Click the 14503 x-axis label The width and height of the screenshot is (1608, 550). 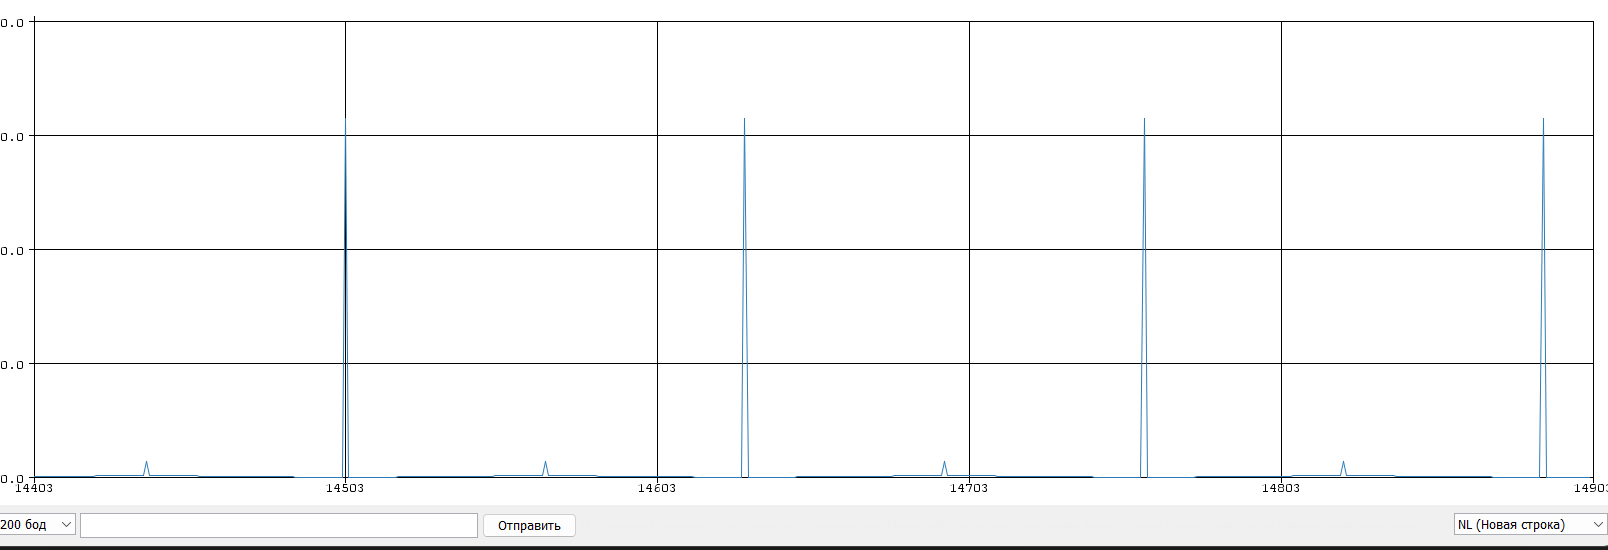click(345, 488)
